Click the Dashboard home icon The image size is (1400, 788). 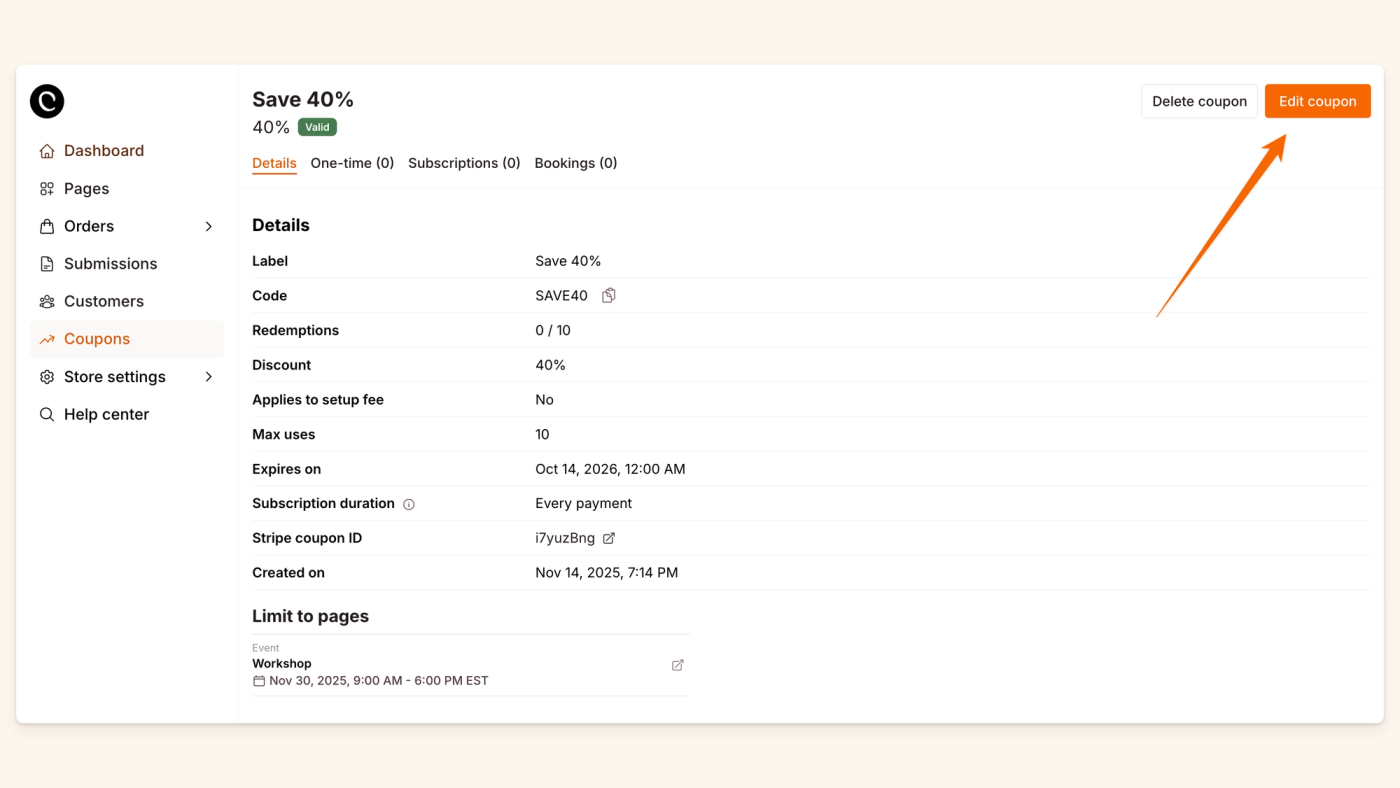pos(47,151)
